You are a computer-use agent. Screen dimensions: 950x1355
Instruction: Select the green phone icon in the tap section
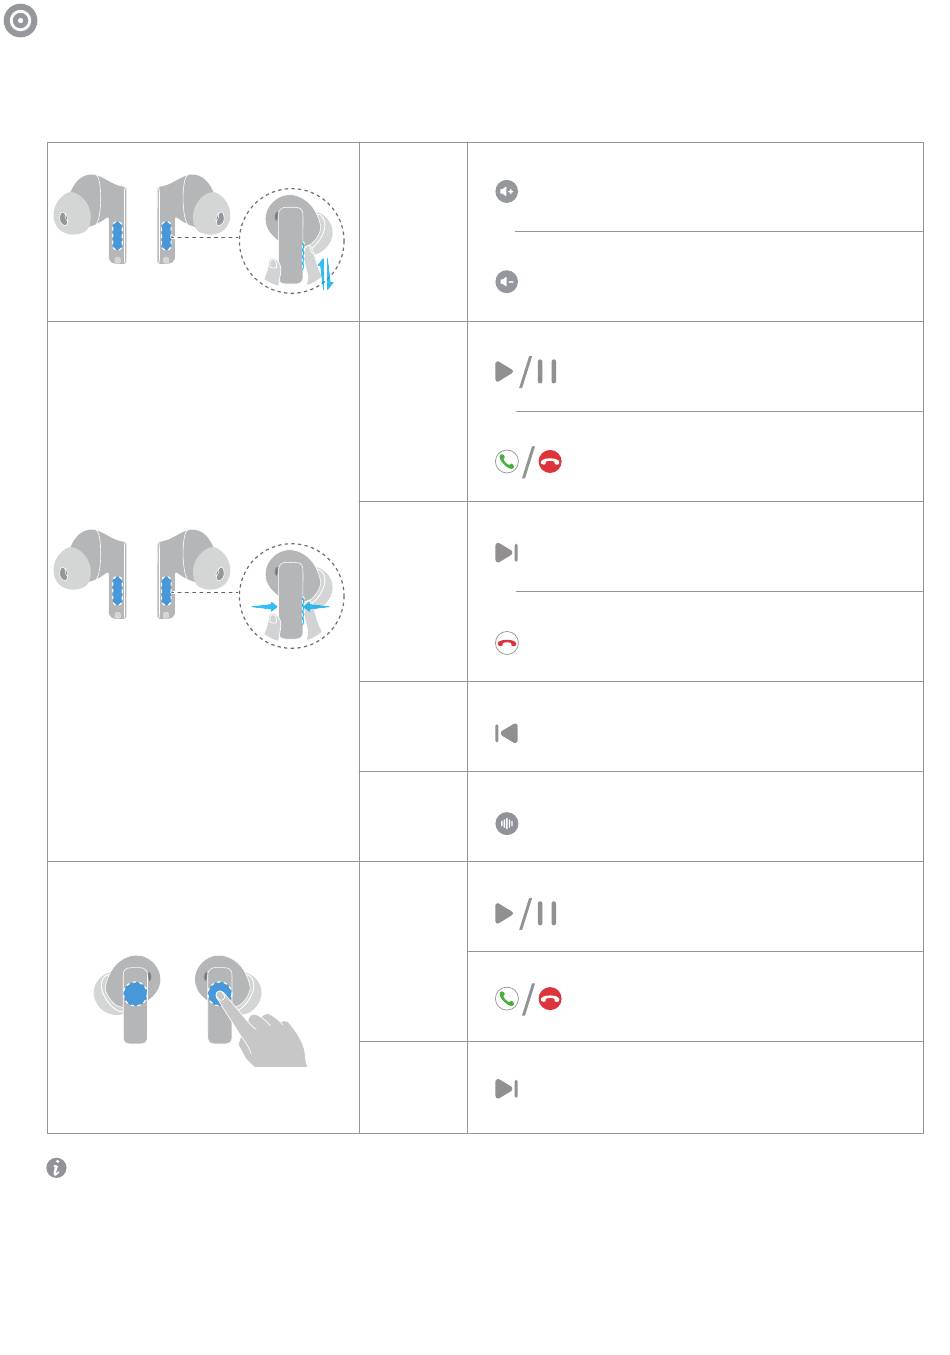coord(507,998)
